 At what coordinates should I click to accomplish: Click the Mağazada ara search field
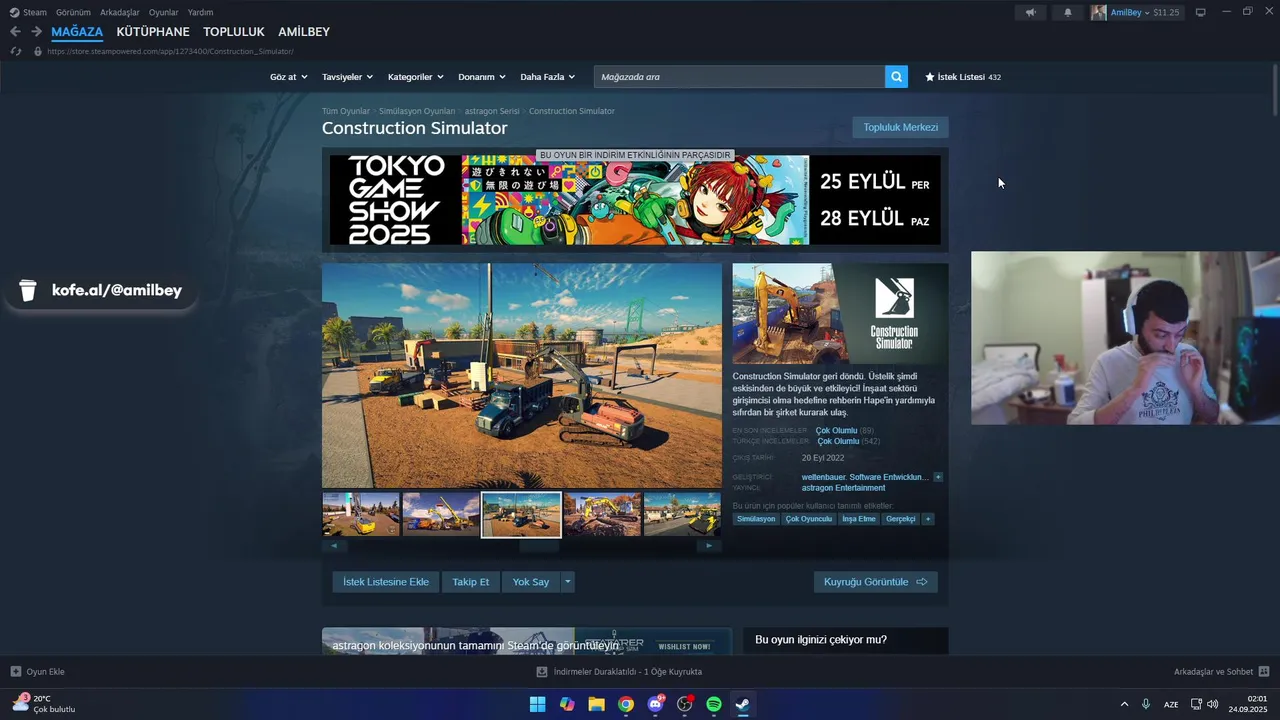[739, 76]
